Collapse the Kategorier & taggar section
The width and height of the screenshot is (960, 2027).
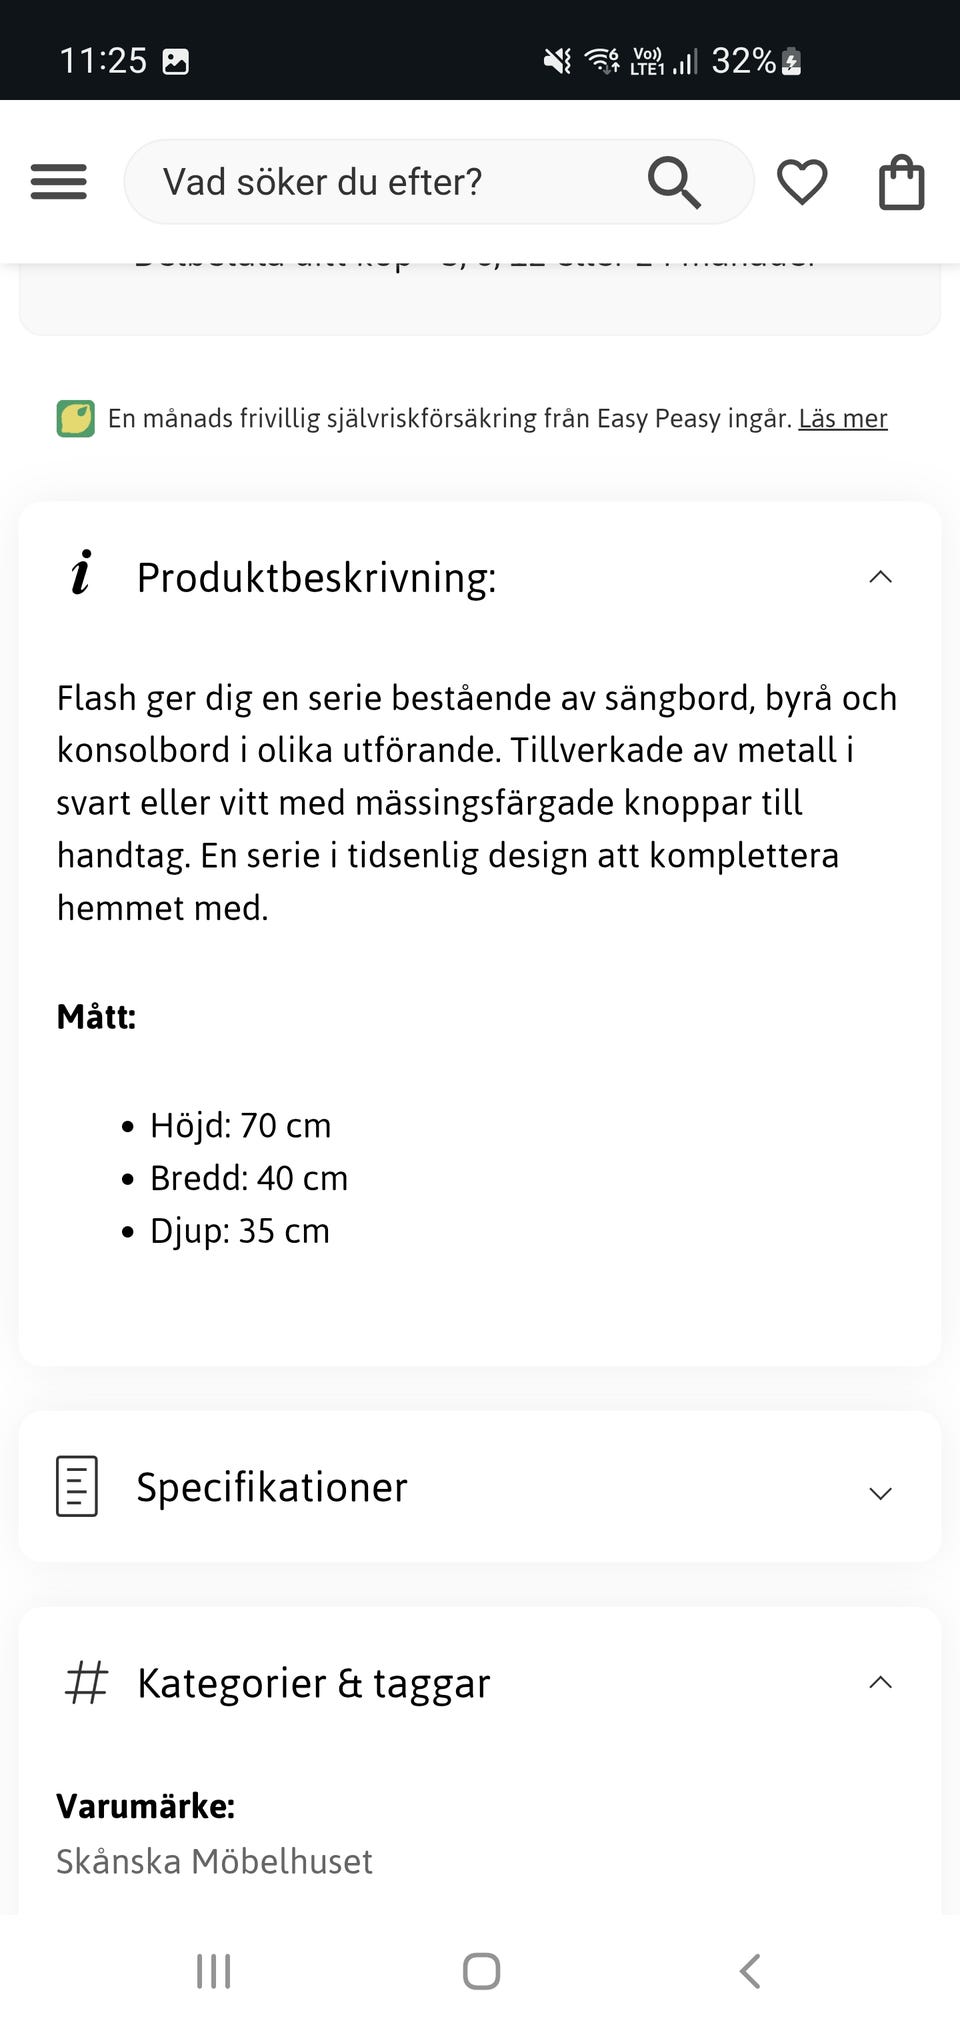click(880, 1683)
